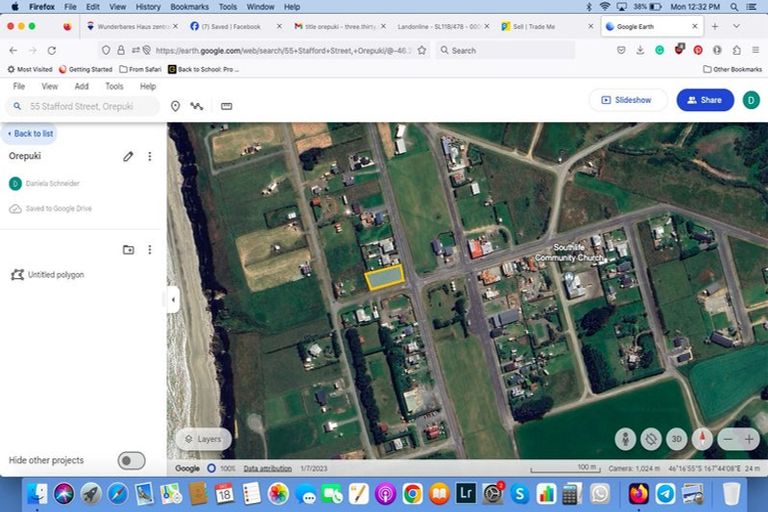Viewport: 768px width, 512px height.
Task: Open Orepuki project three-dot menu
Action: click(150, 156)
